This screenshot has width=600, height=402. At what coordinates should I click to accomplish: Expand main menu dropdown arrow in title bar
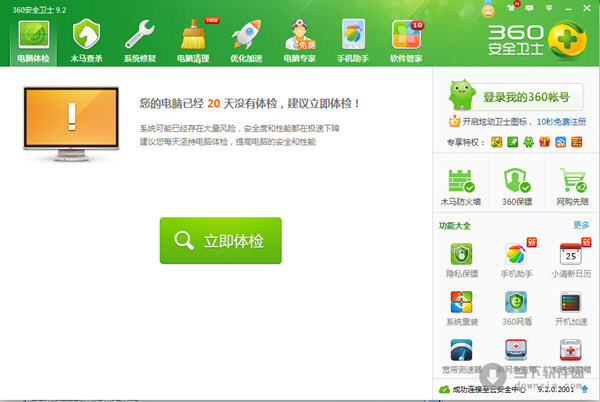point(549,8)
